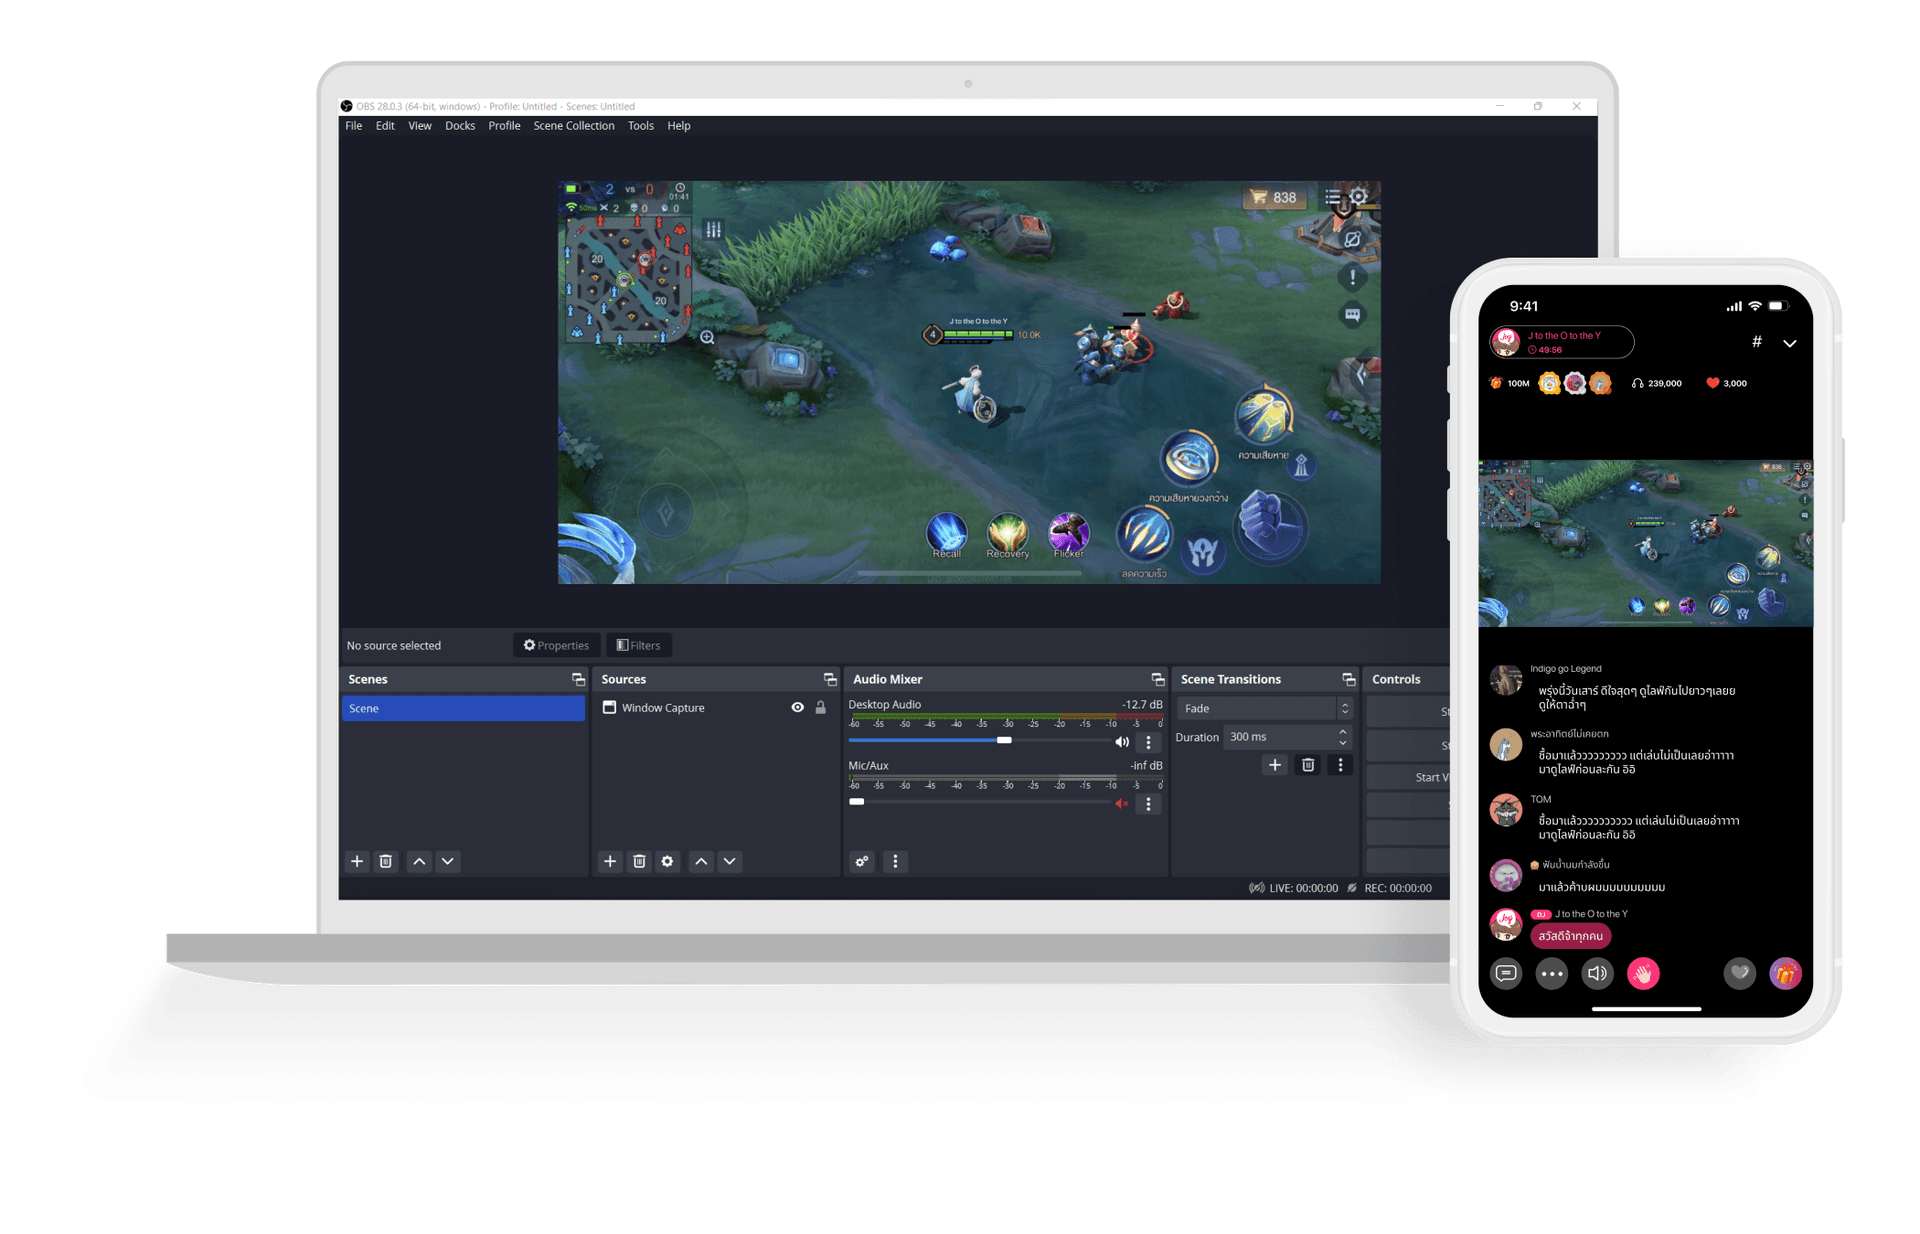1920x1234 pixels.
Task: Lock the Window Capture source
Action: pos(821,707)
